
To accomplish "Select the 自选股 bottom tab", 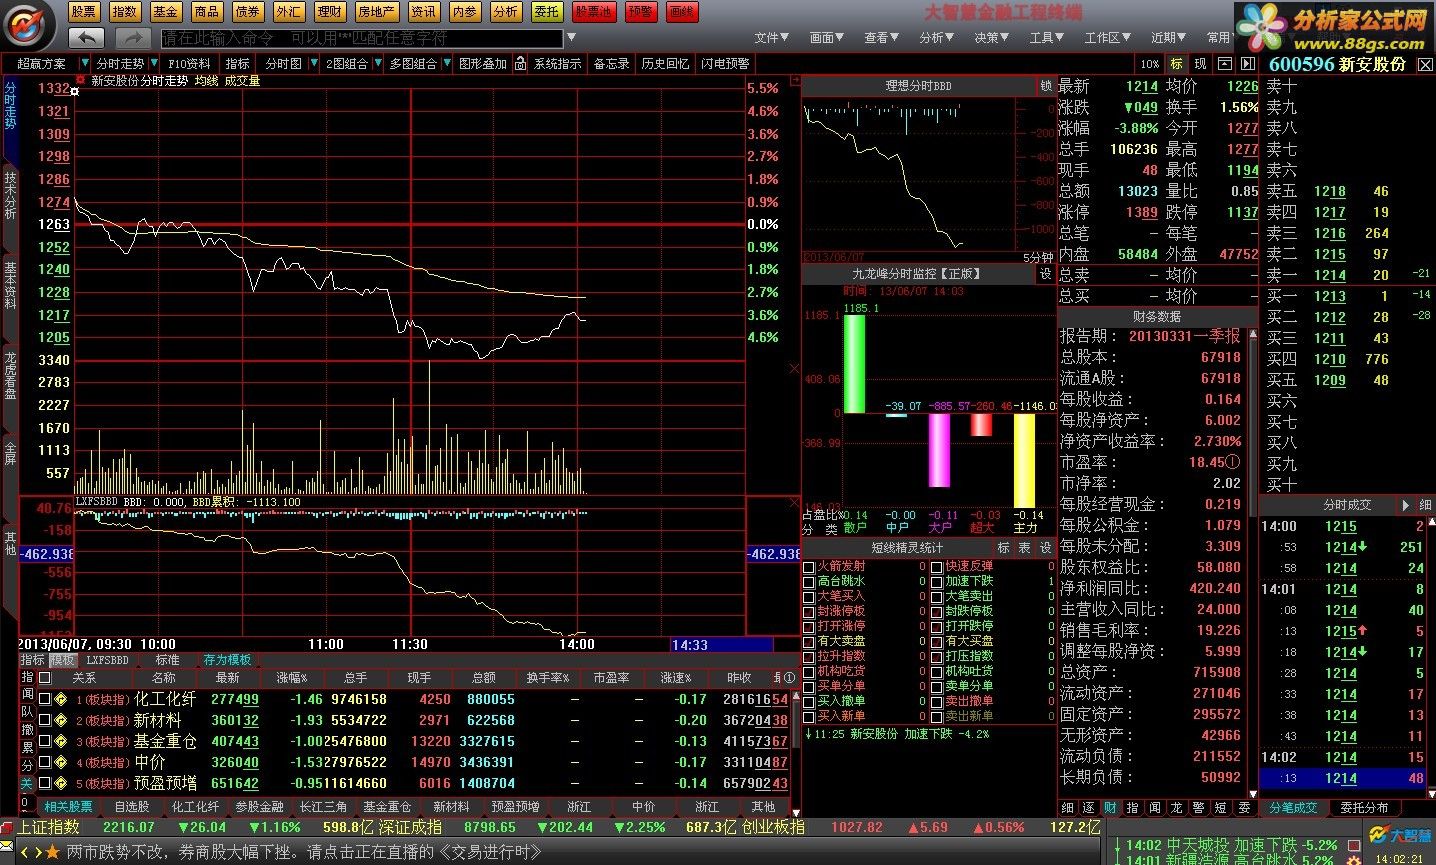I will click(132, 807).
